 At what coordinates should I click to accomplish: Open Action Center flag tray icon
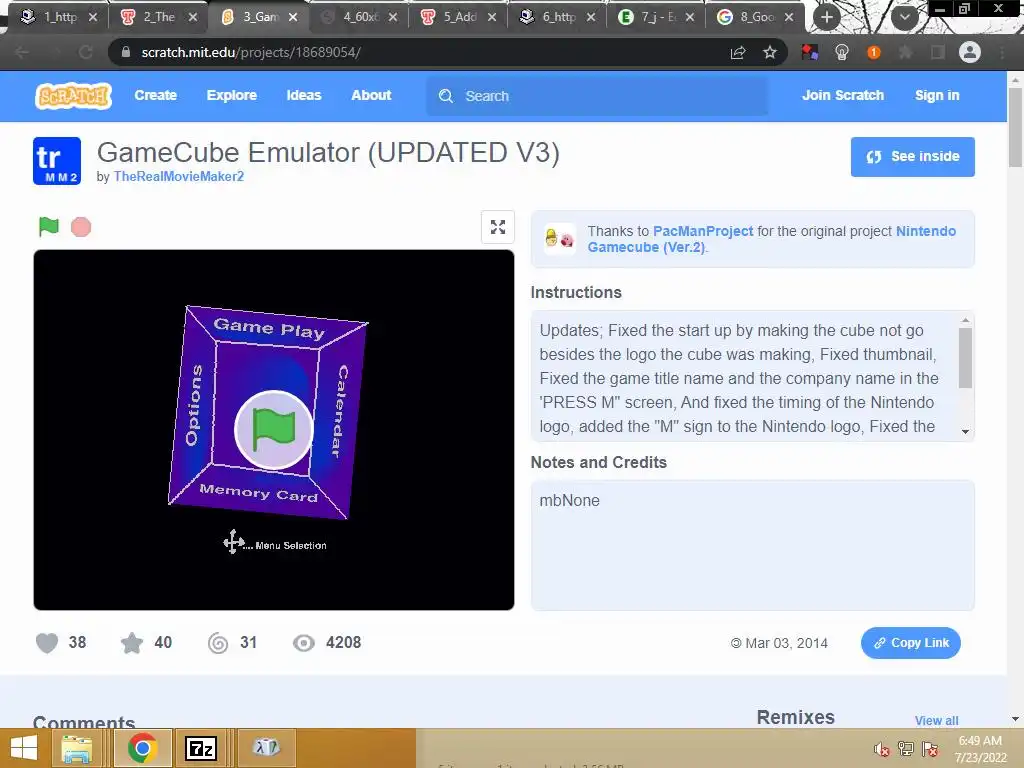(x=930, y=749)
